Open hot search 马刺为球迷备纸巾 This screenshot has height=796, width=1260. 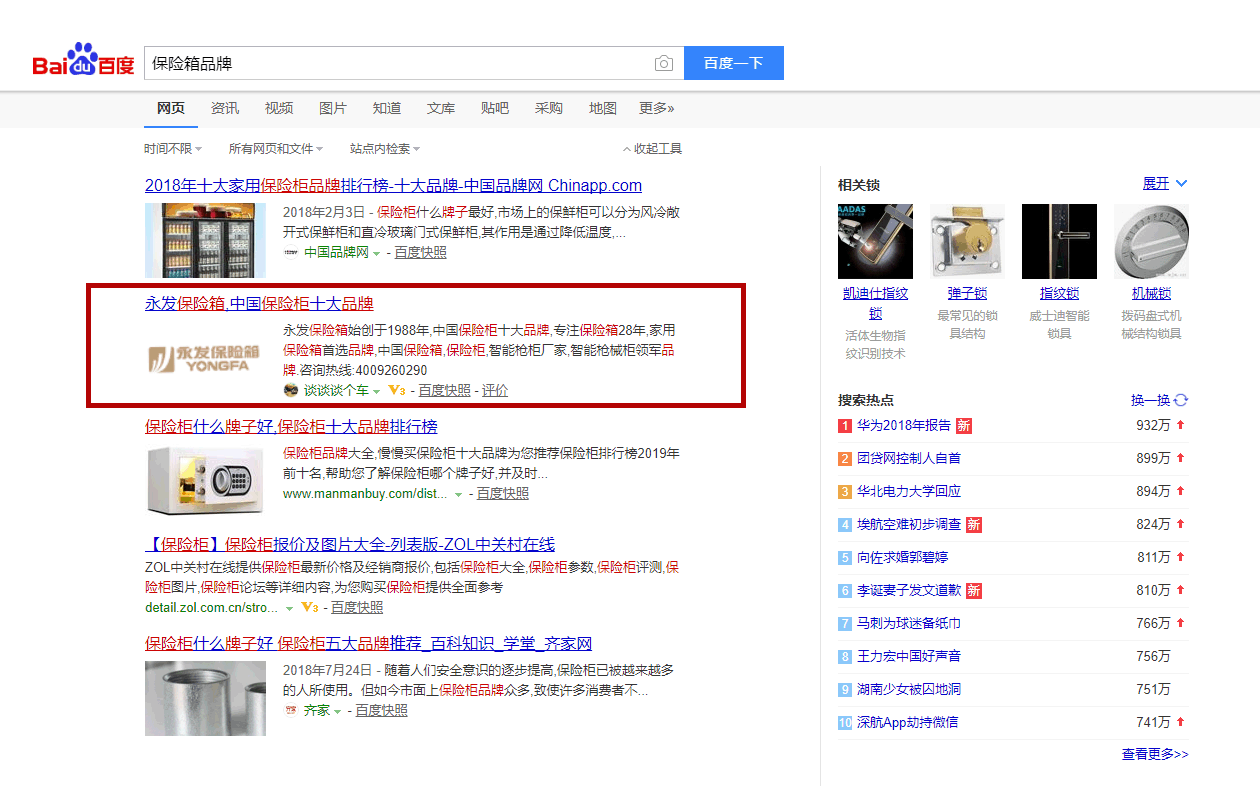[x=908, y=623]
